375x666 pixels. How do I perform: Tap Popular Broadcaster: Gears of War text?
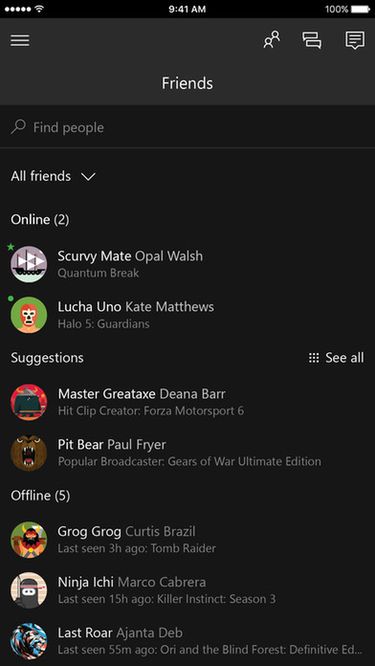(x=189, y=462)
